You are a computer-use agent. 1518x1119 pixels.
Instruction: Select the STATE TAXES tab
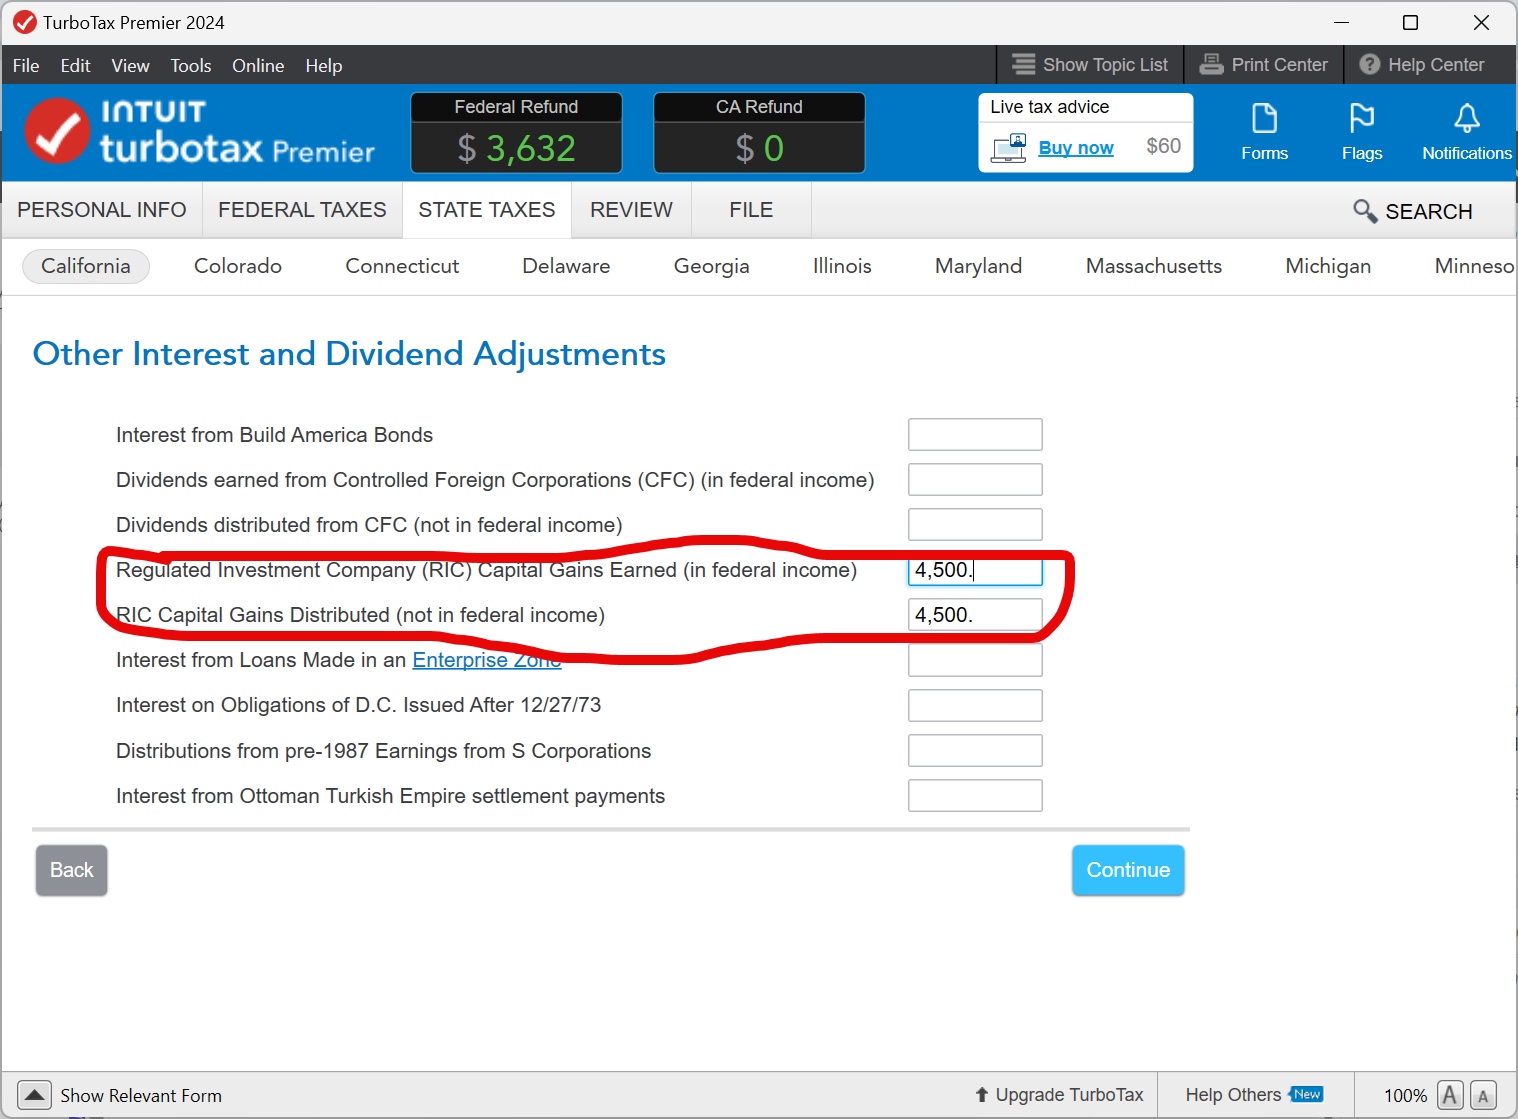(487, 210)
